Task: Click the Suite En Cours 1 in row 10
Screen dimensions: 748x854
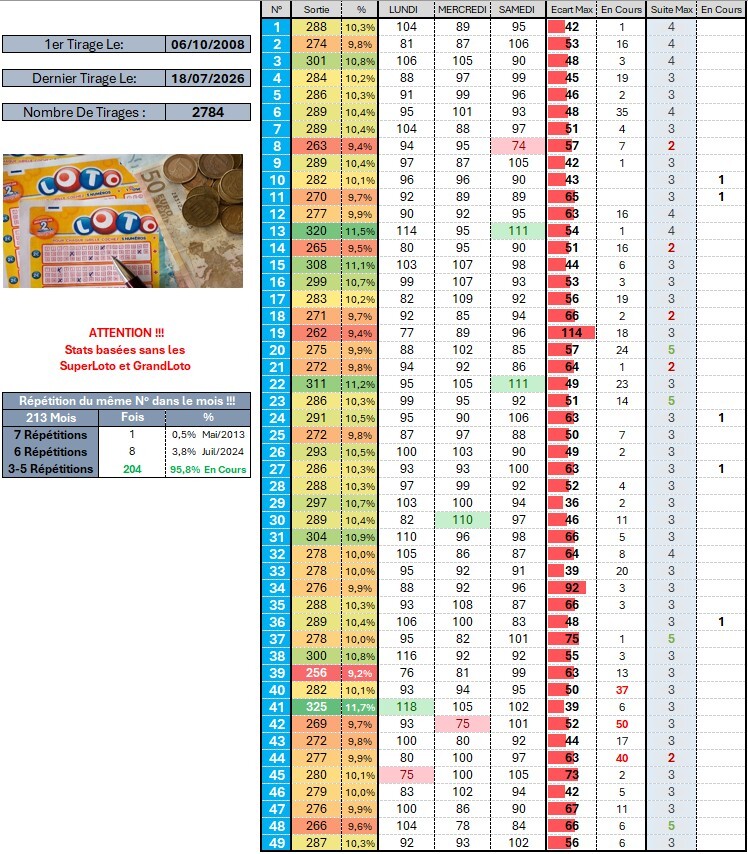Action: 721,180
